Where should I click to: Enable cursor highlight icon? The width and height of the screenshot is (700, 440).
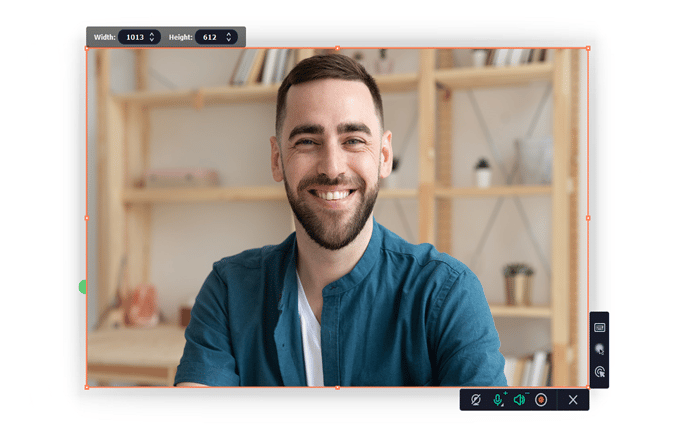(x=600, y=349)
